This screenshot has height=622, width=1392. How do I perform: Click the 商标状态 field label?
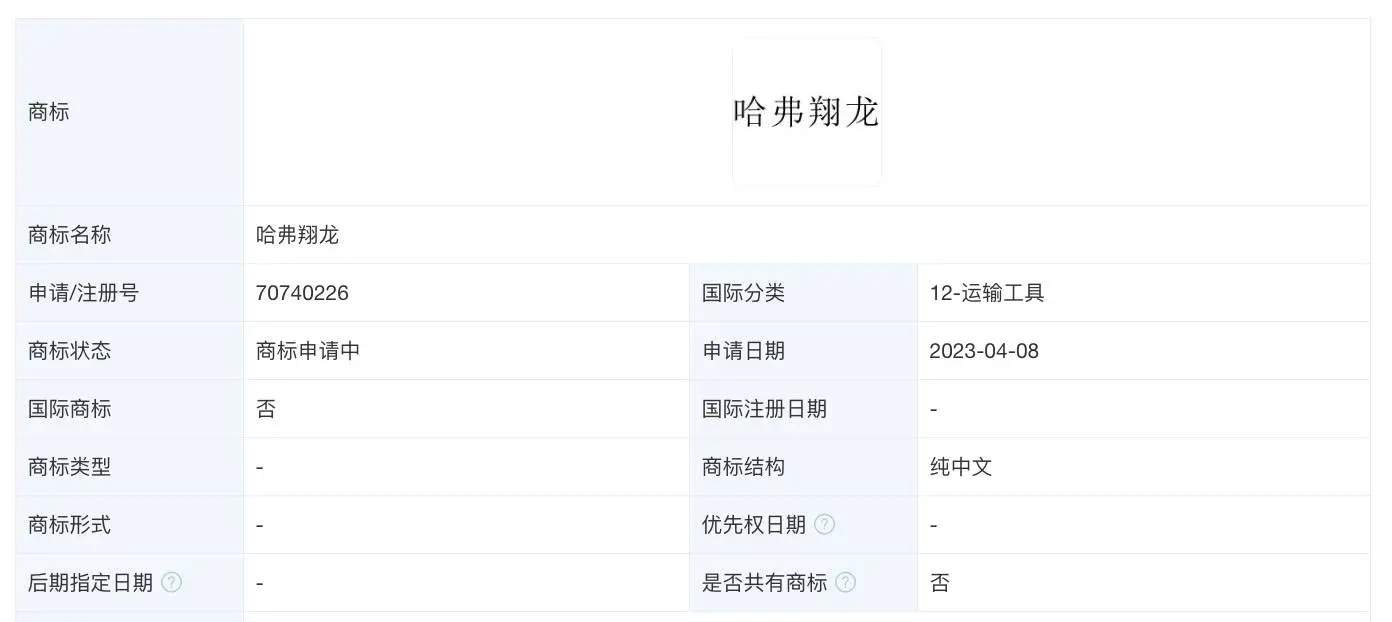tap(69, 351)
